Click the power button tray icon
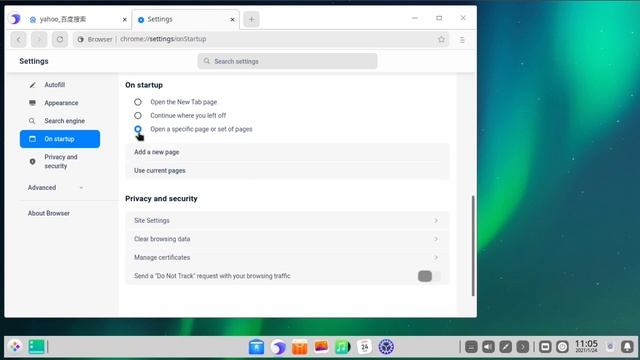Image resolution: width=640 pixels, height=360 pixels. click(x=562, y=347)
